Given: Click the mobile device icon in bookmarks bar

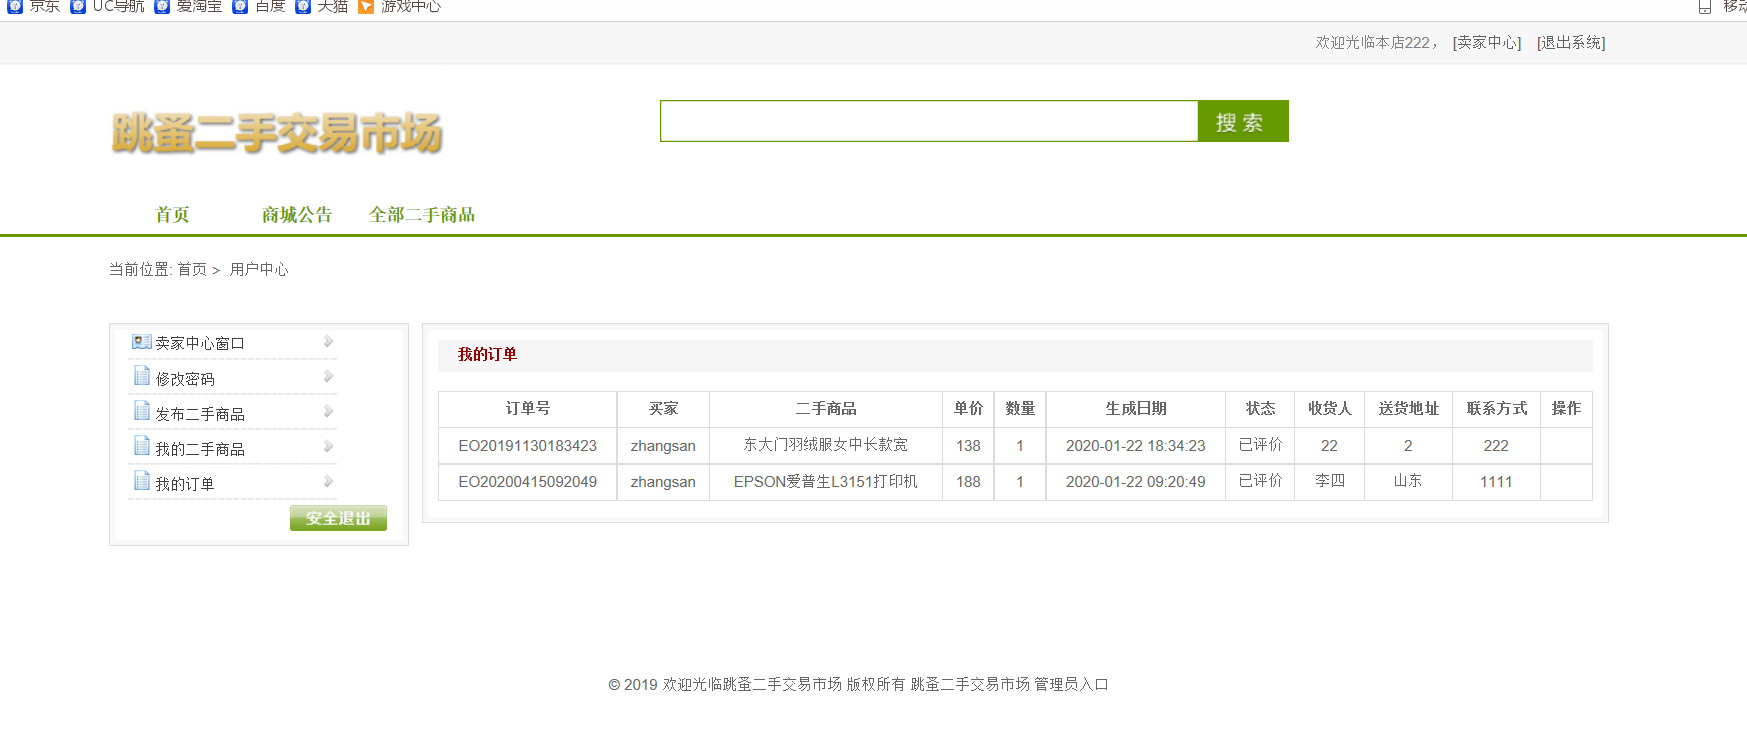Looking at the screenshot, I should [1704, 7].
